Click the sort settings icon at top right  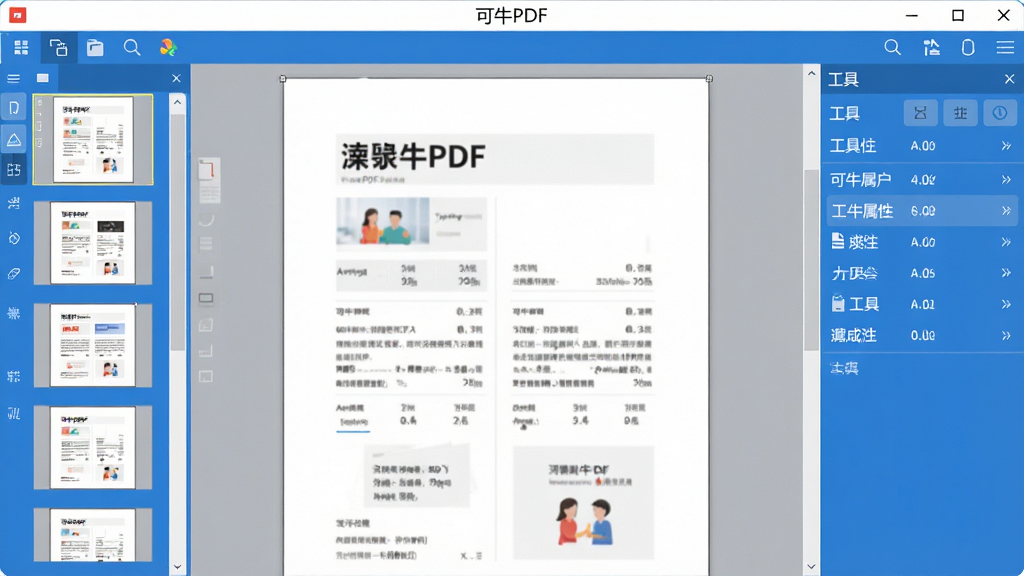[931, 48]
